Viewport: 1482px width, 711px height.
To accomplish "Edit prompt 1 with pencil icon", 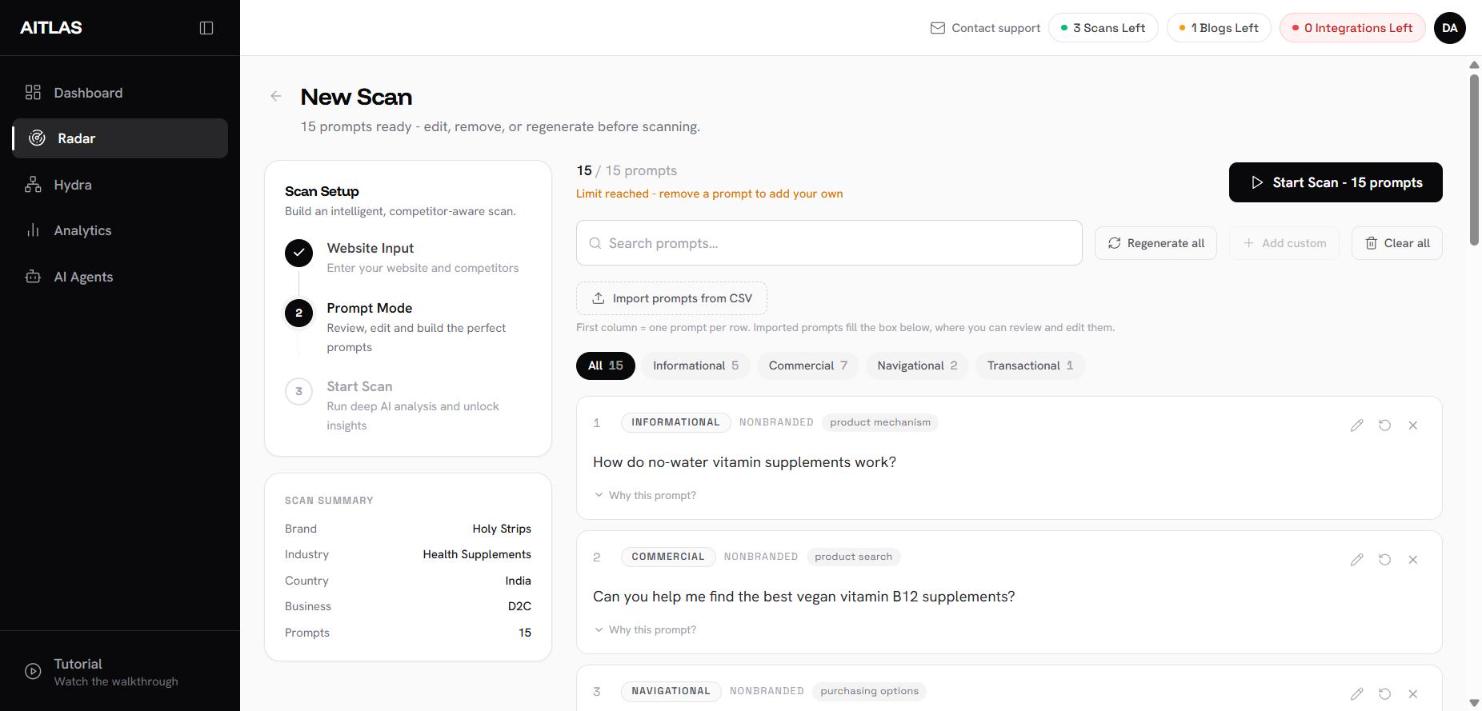I will coord(1357,425).
